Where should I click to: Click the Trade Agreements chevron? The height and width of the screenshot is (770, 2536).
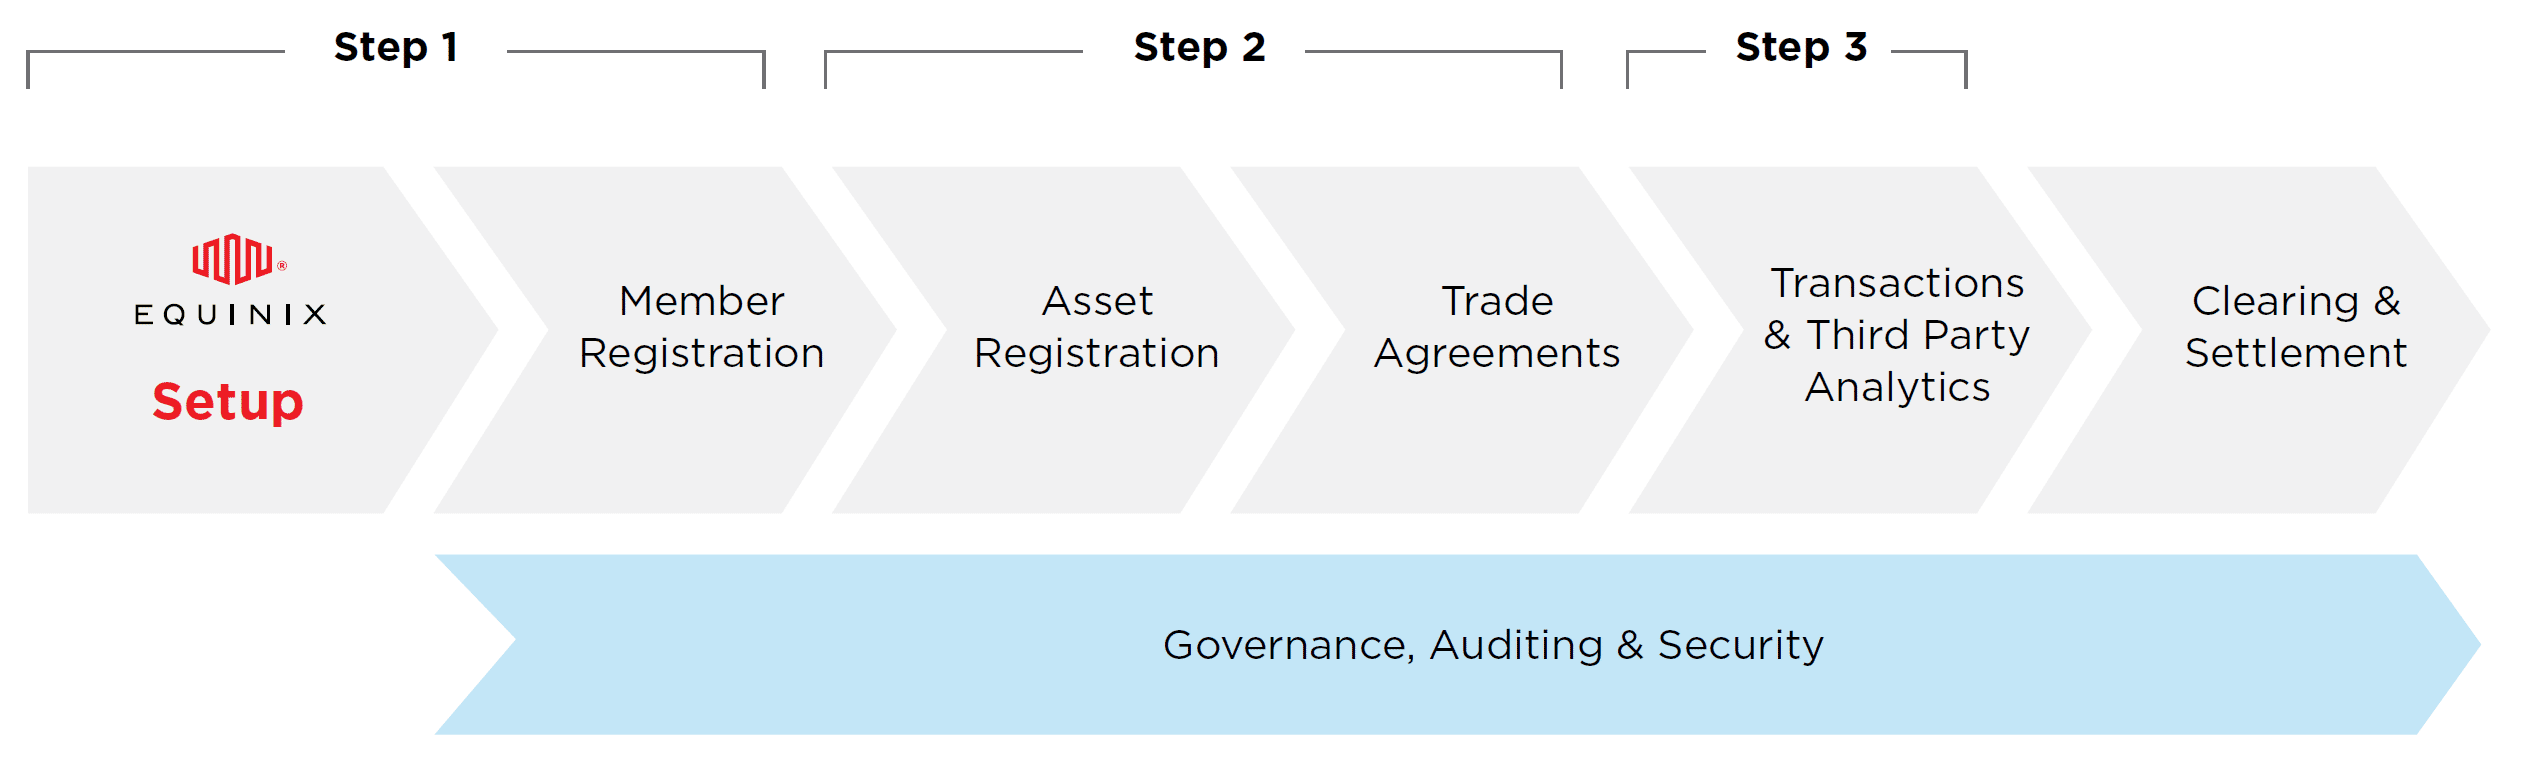1461,340
